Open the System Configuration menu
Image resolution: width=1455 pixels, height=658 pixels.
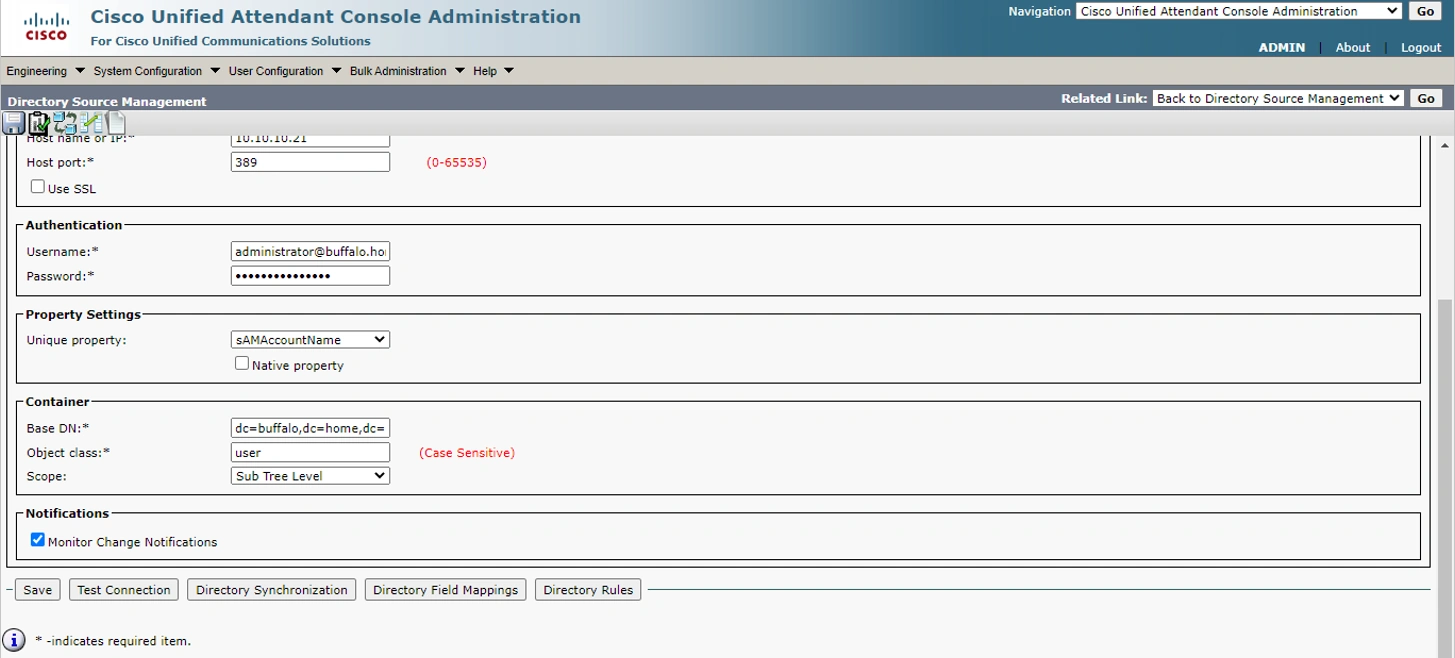click(x=156, y=71)
